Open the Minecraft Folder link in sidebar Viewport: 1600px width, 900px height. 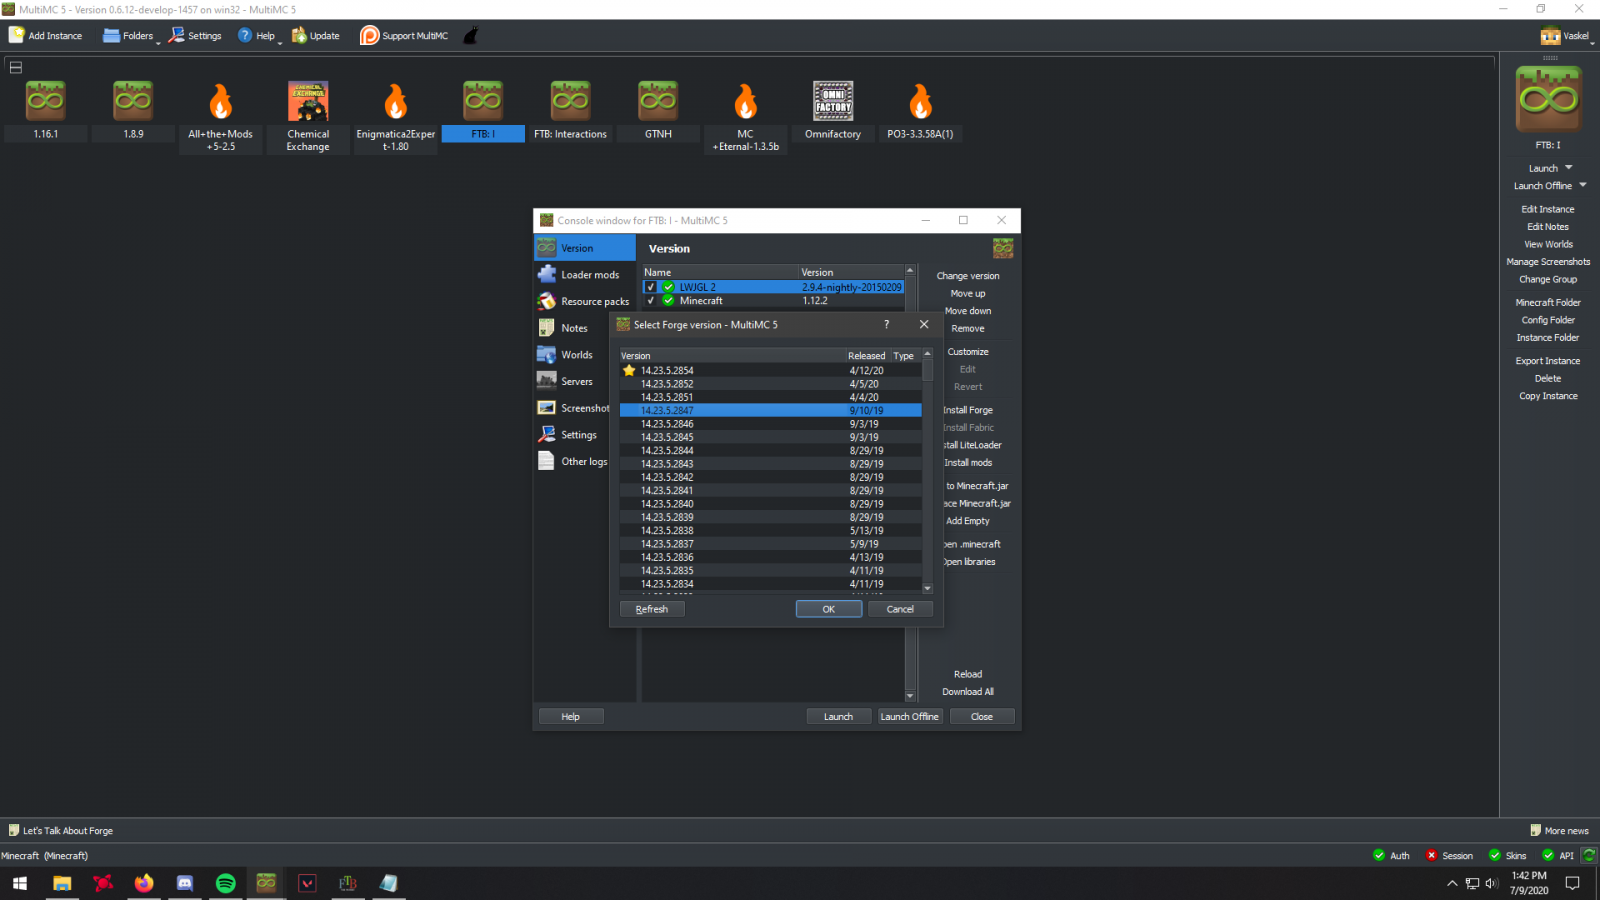1548,302
